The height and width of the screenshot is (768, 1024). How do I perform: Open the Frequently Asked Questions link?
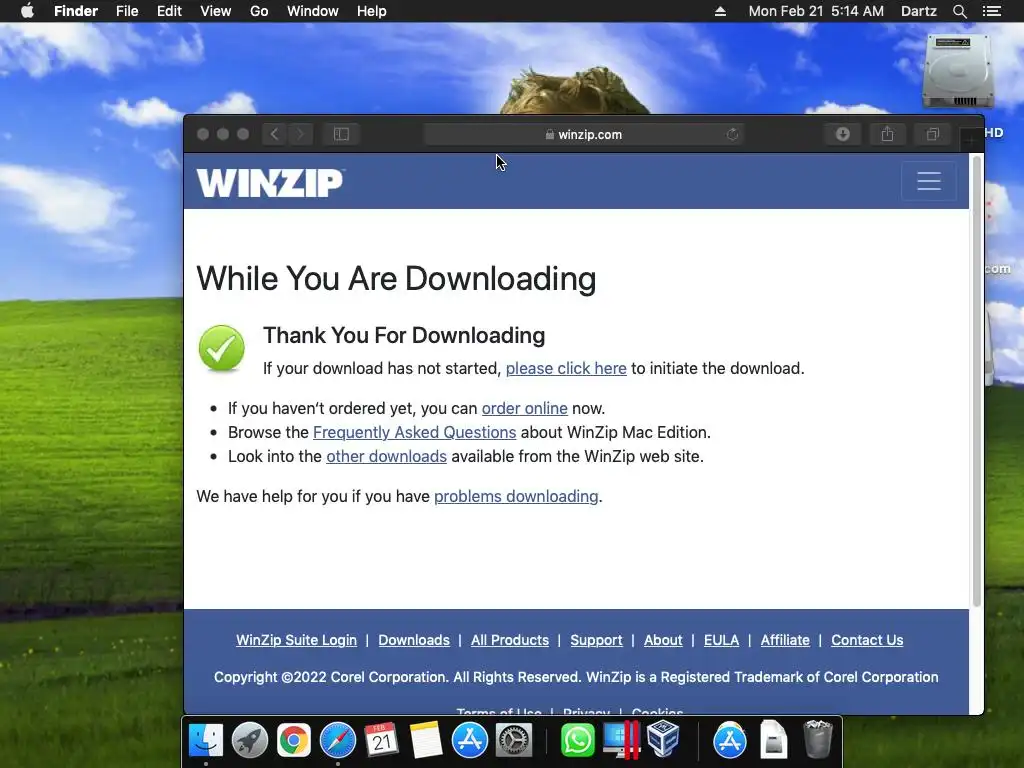[415, 432]
